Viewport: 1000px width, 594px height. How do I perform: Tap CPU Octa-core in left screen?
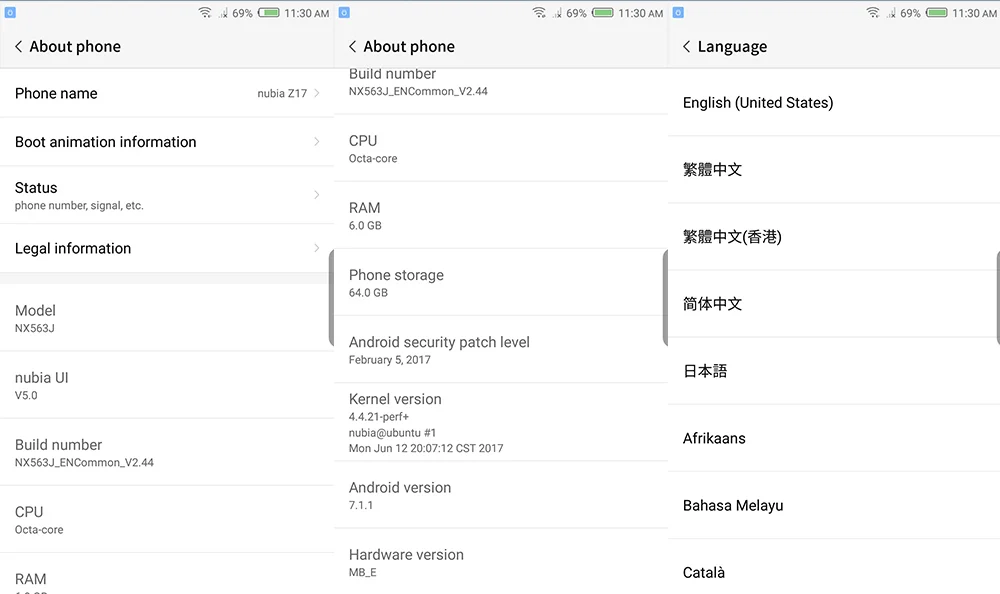pyautogui.click(x=167, y=519)
